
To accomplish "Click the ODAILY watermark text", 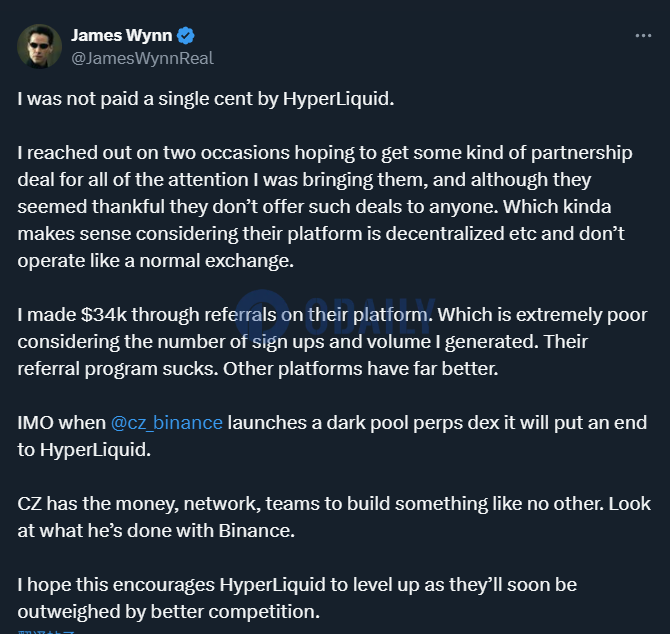I will click(x=370, y=317).
